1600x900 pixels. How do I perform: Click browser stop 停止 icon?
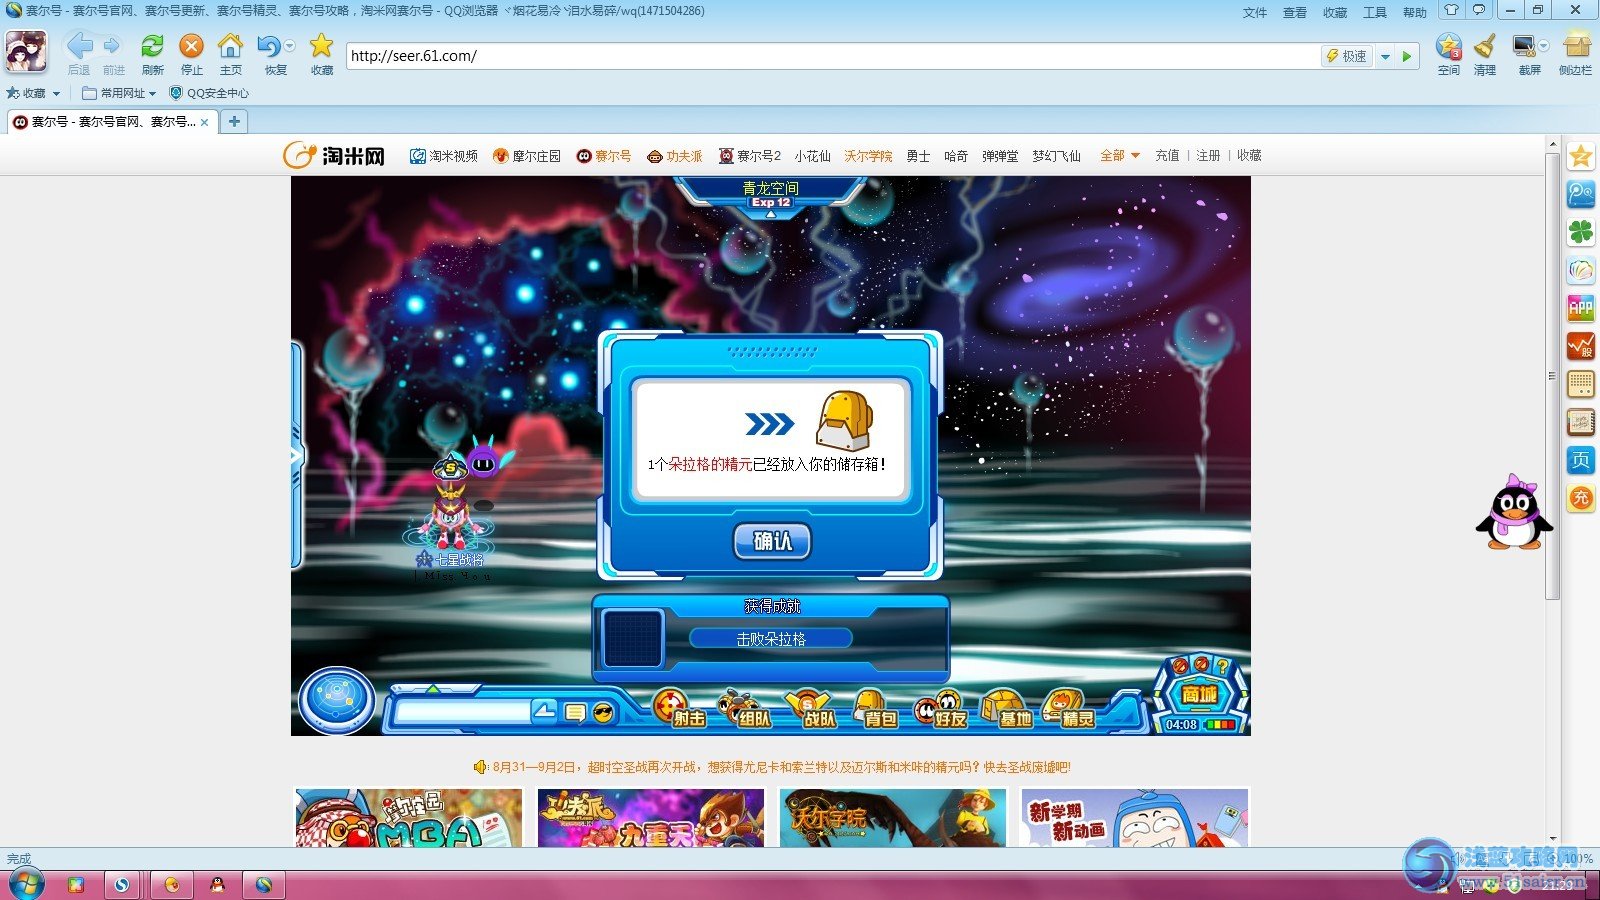click(191, 54)
